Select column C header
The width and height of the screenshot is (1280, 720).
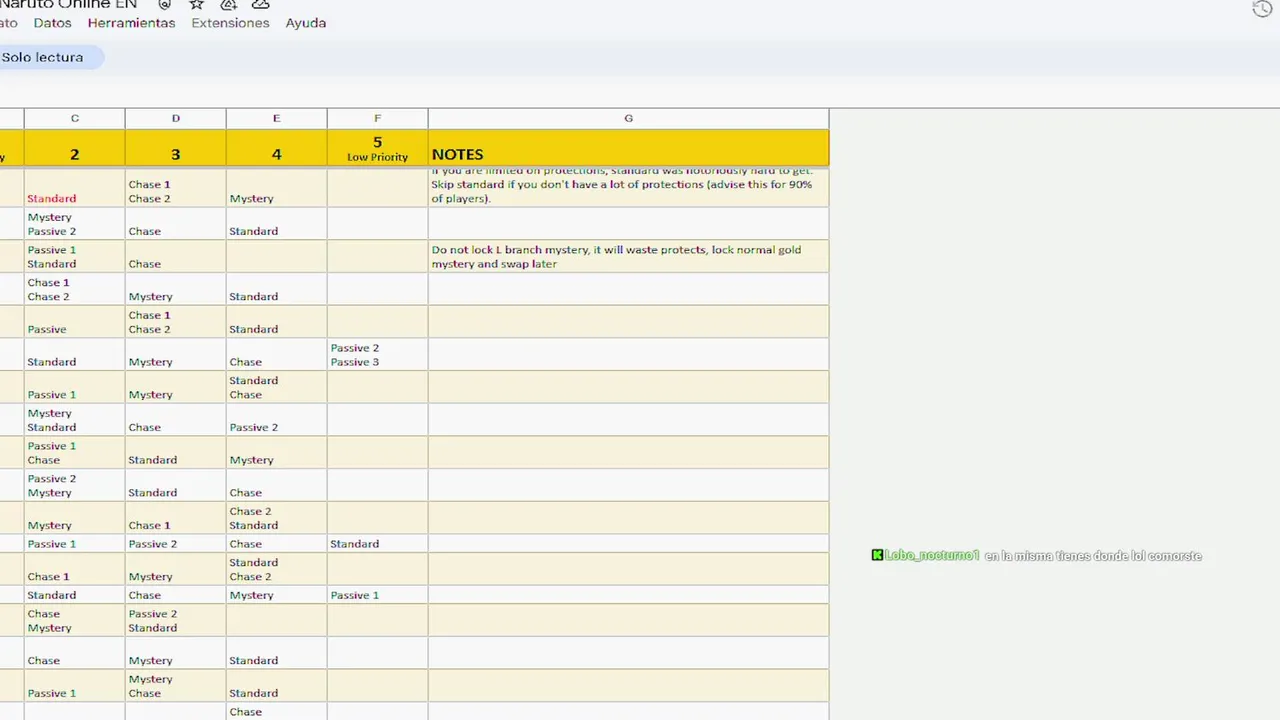click(75, 118)
